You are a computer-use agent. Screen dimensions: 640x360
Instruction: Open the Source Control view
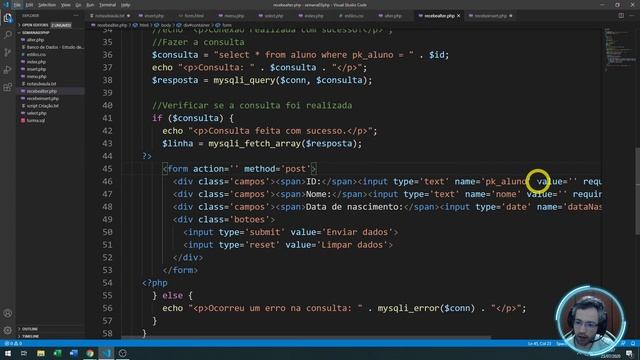click(7, 52)
